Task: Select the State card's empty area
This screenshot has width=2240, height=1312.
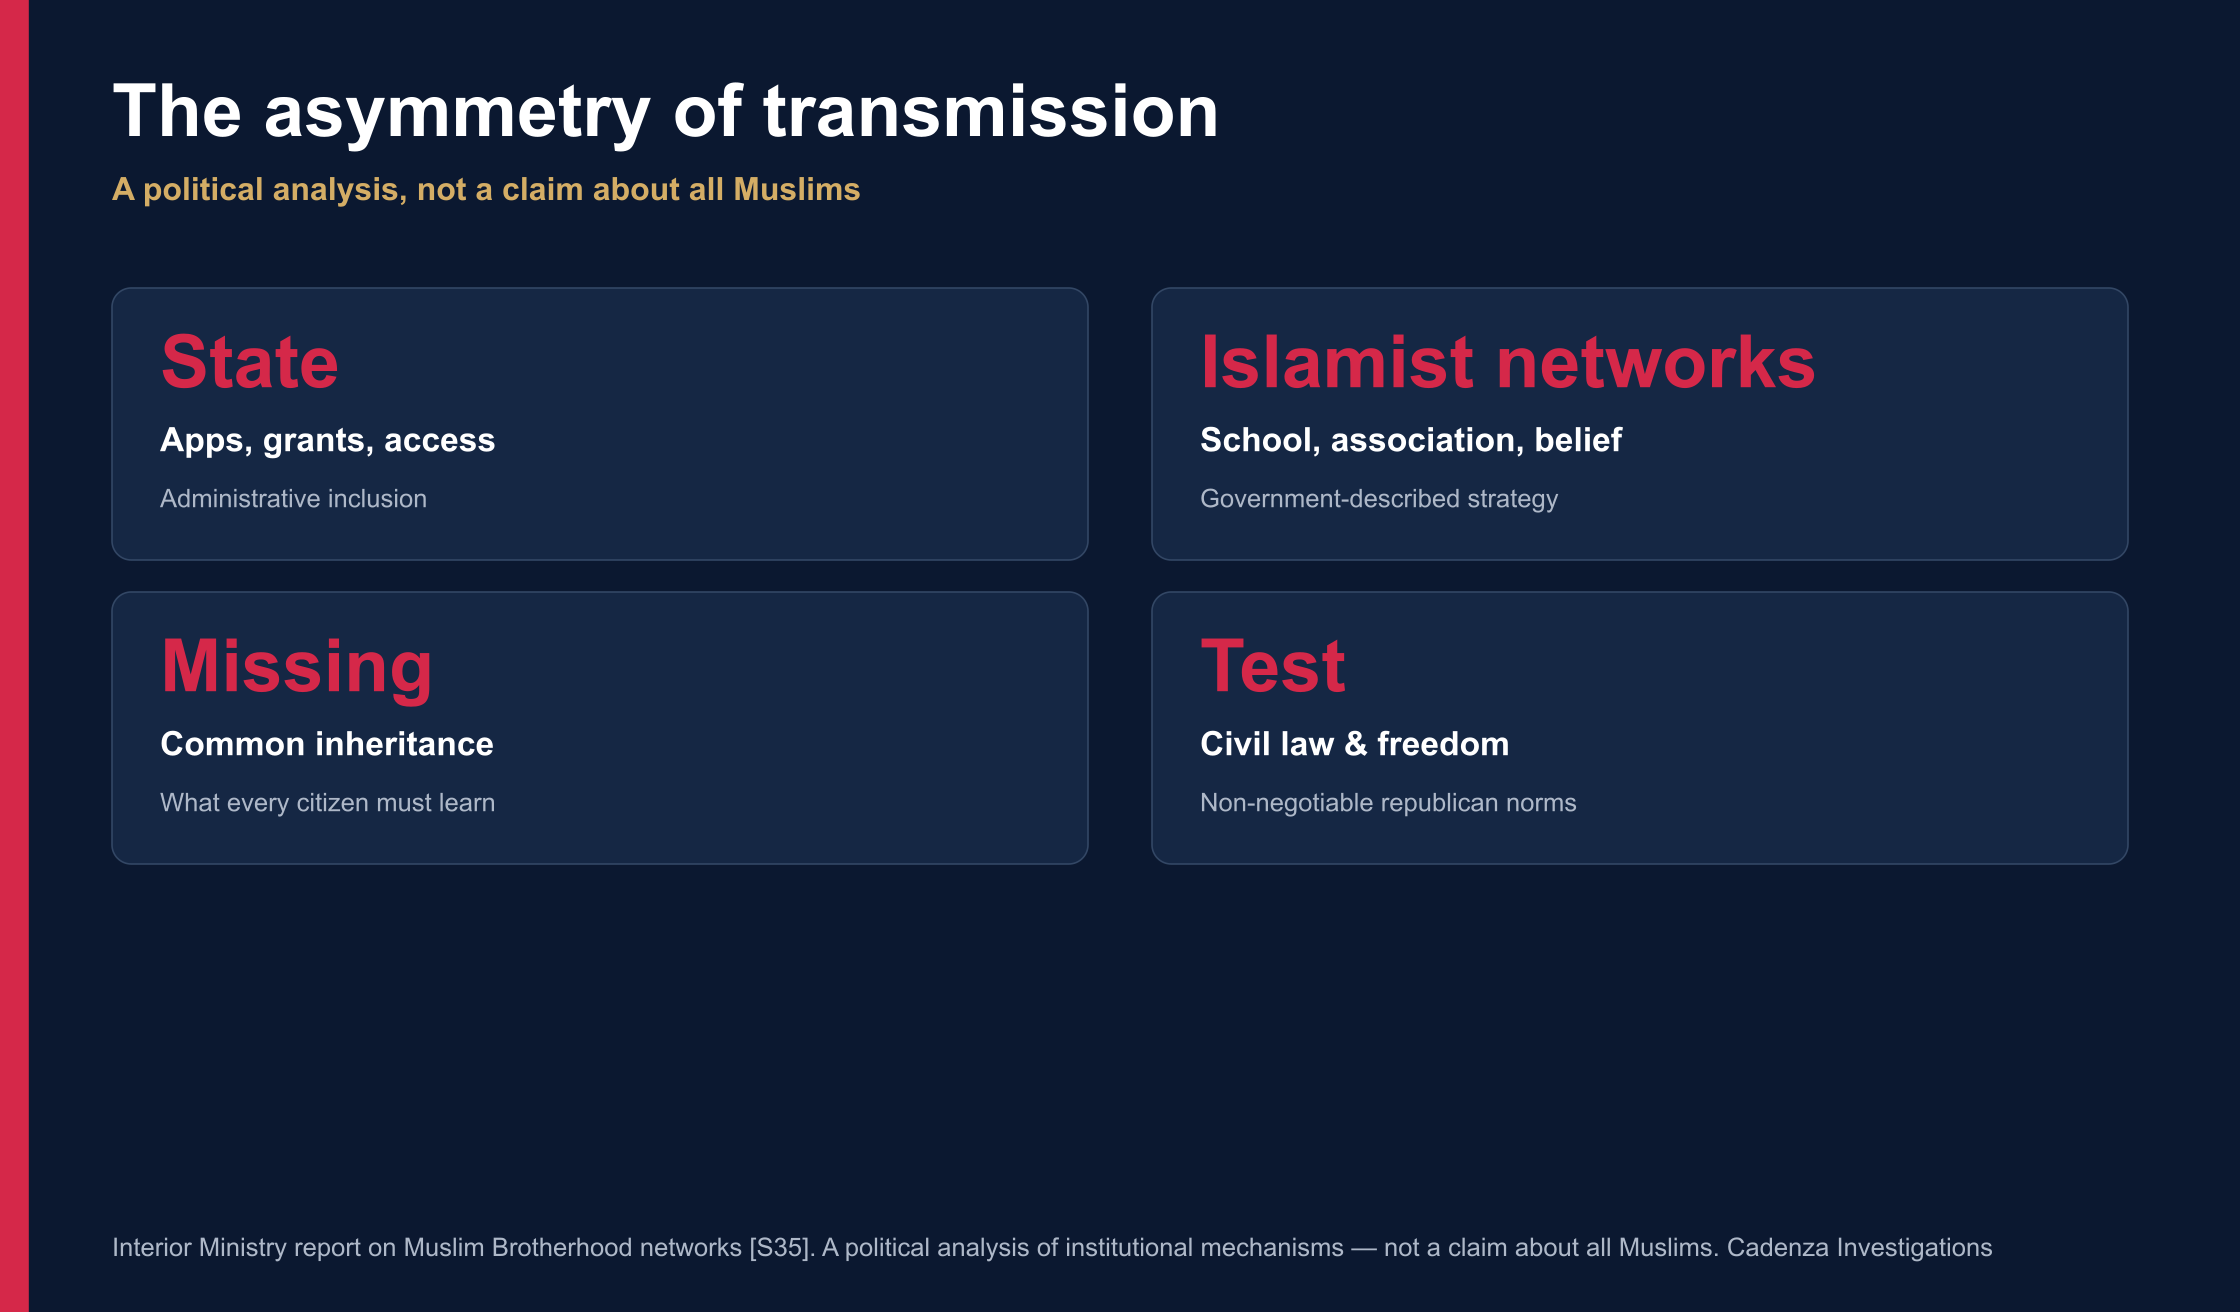Action: 800,424
